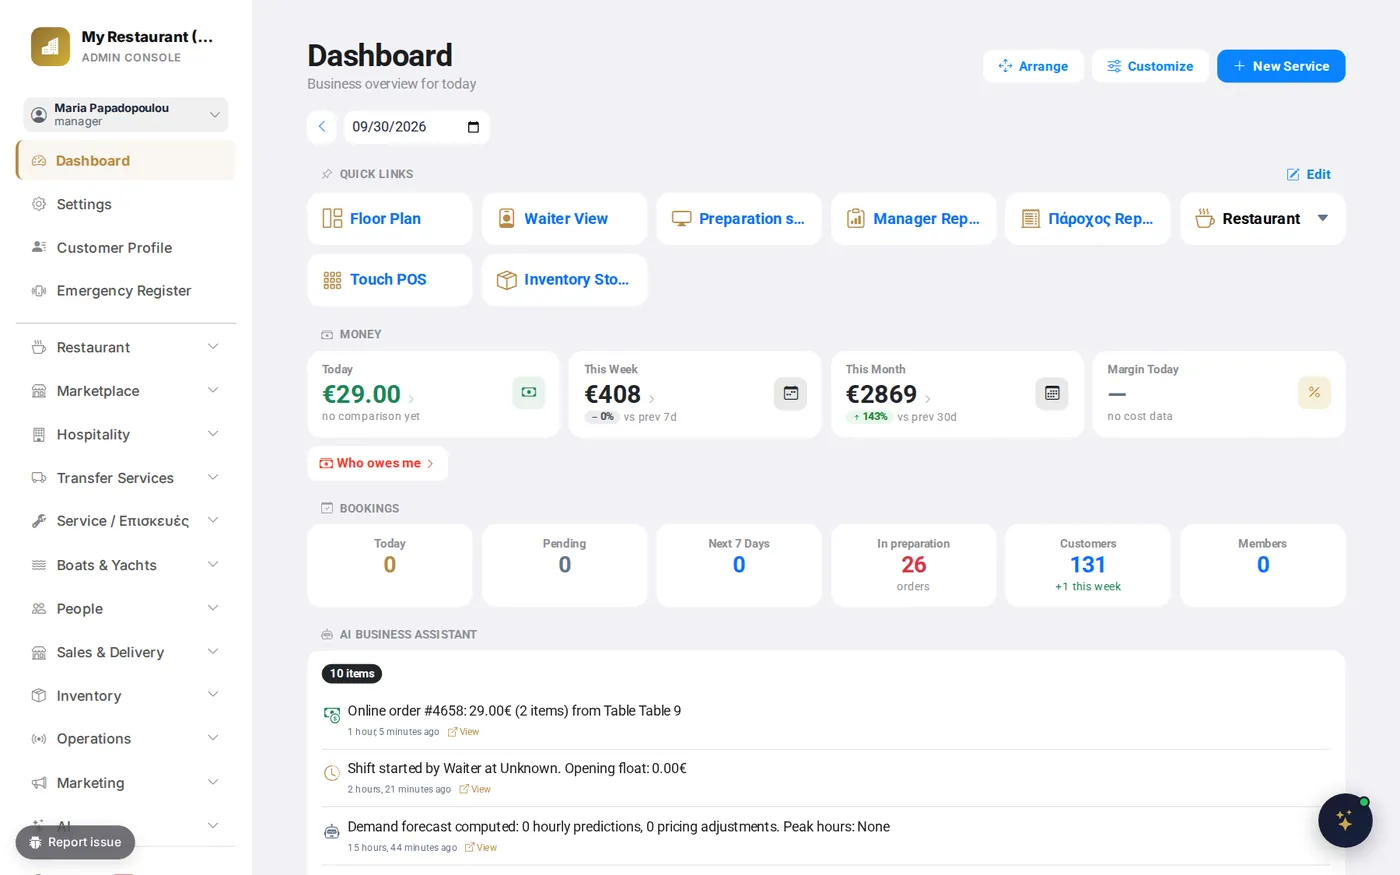1400x875 pixels.
Task: Click the New Service button
Action: pos(1281,66)
